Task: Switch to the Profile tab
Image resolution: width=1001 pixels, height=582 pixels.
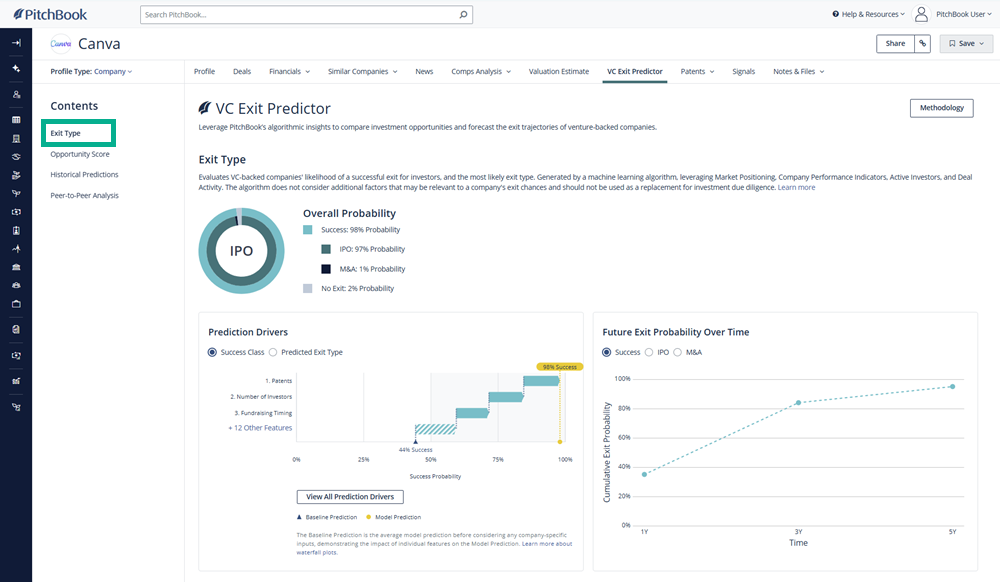Action: [x=204, y=71]
